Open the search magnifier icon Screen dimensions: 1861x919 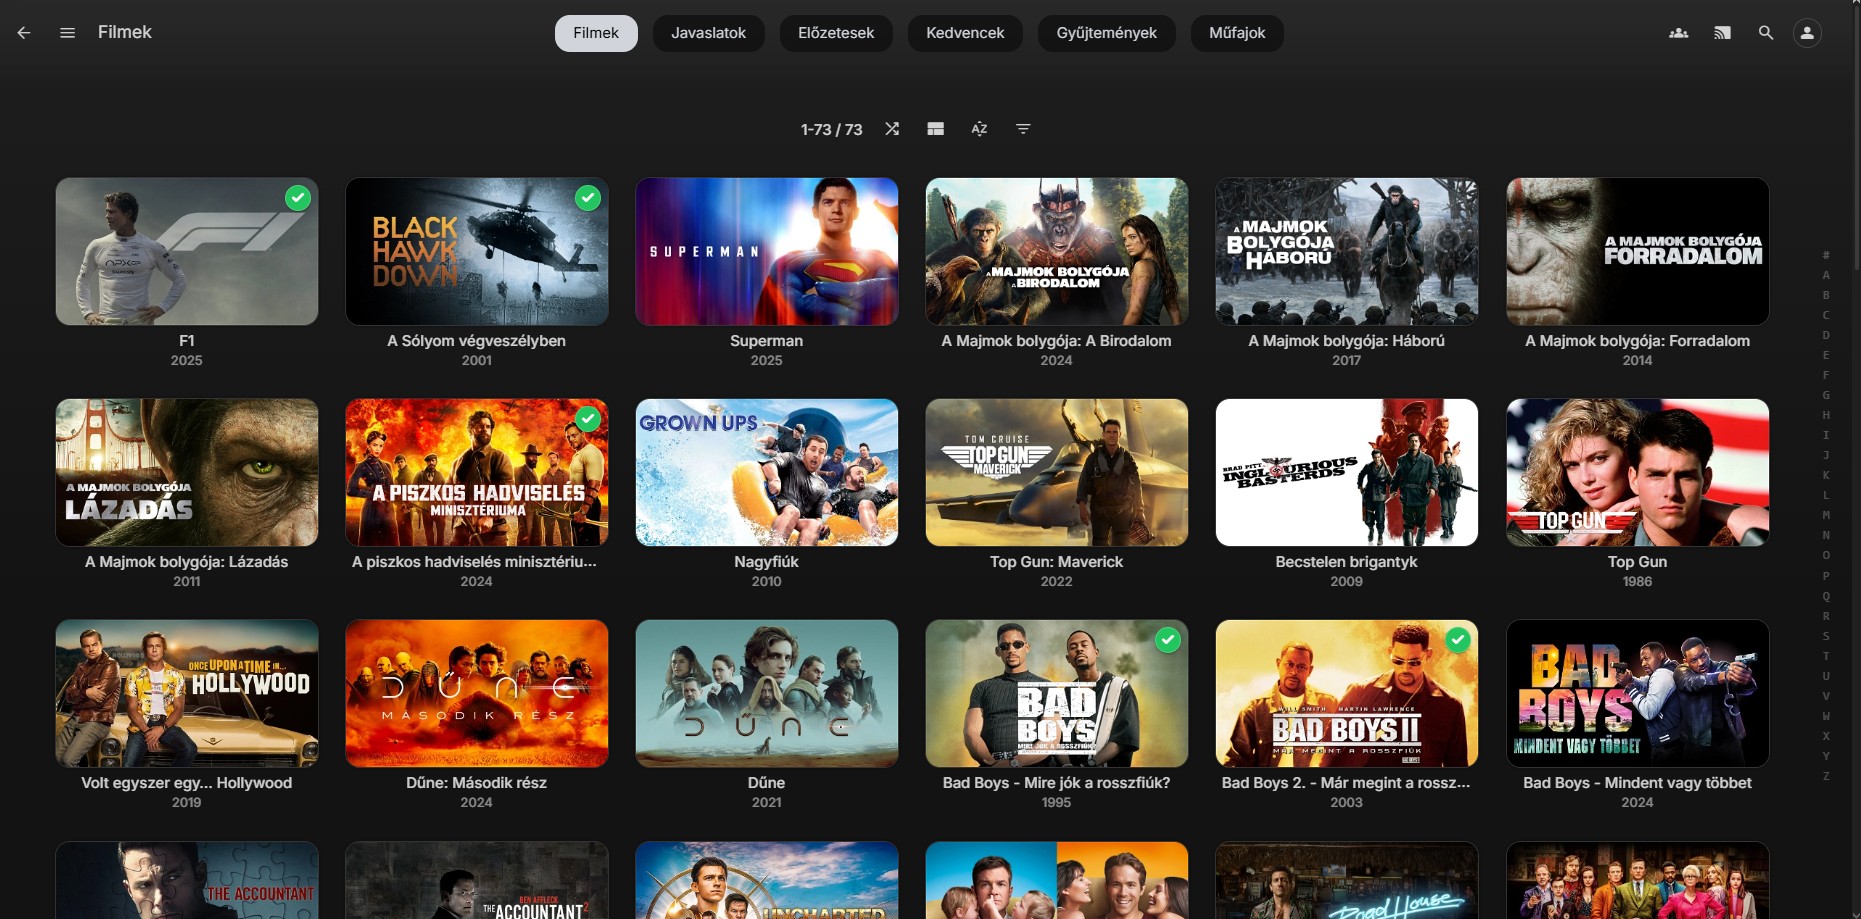coord(1766,33)
